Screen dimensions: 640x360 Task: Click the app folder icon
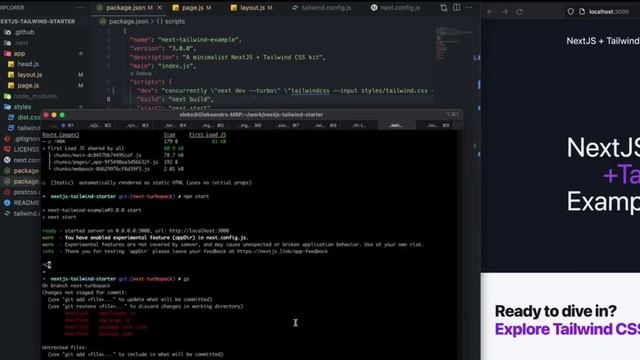pyautogui.click(x=7, y=53)
